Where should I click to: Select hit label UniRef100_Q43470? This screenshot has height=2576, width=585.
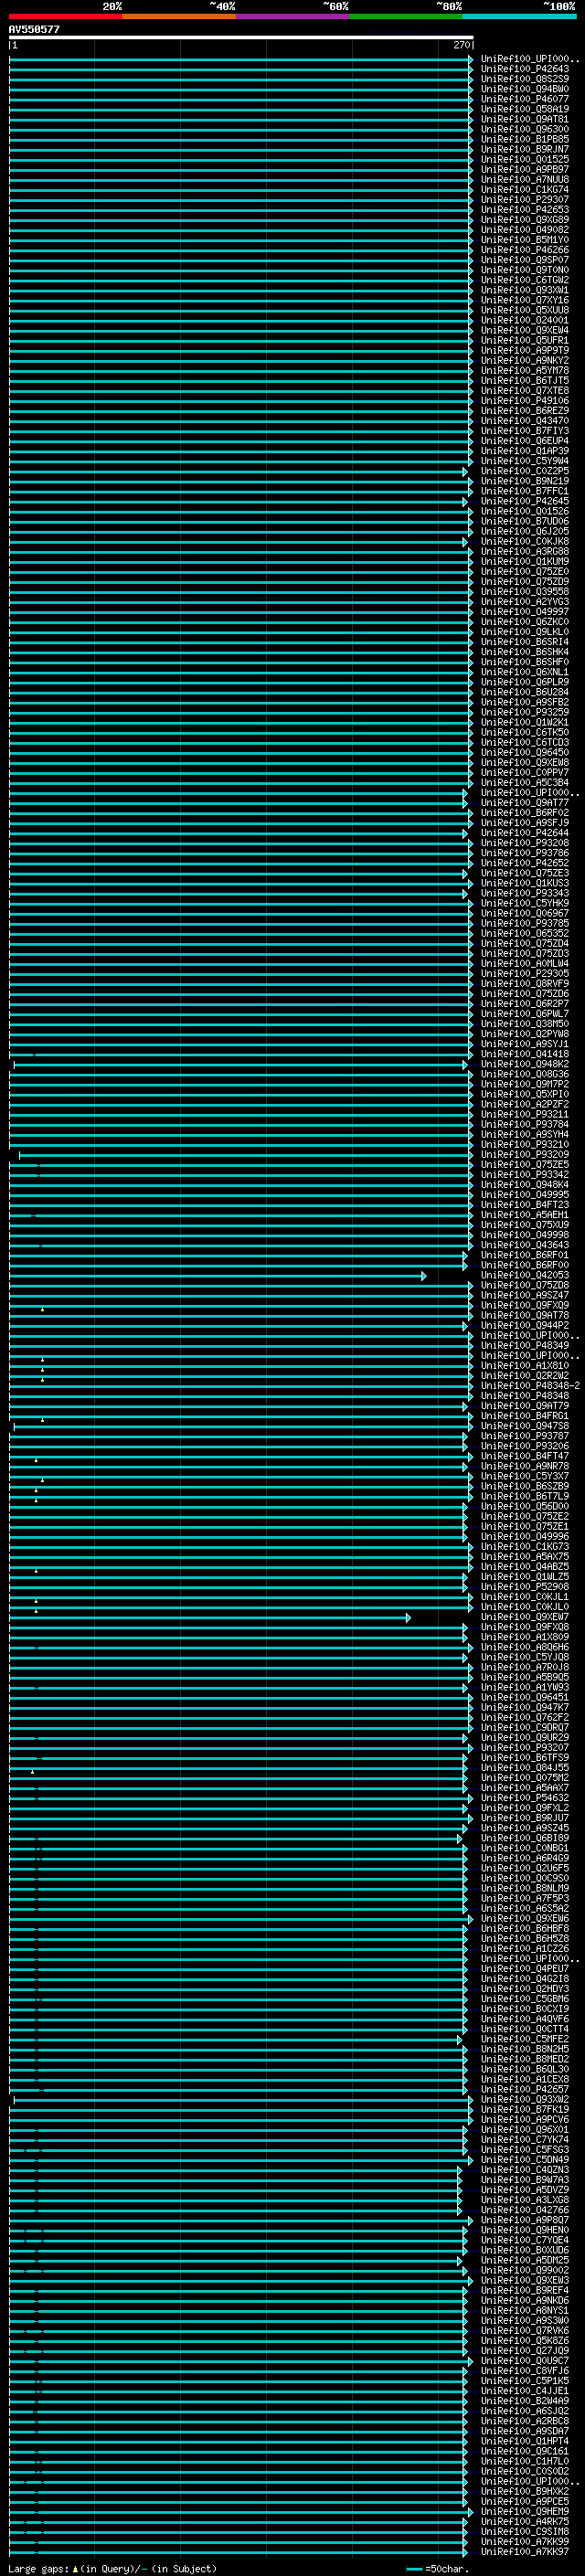click(525, 420)
